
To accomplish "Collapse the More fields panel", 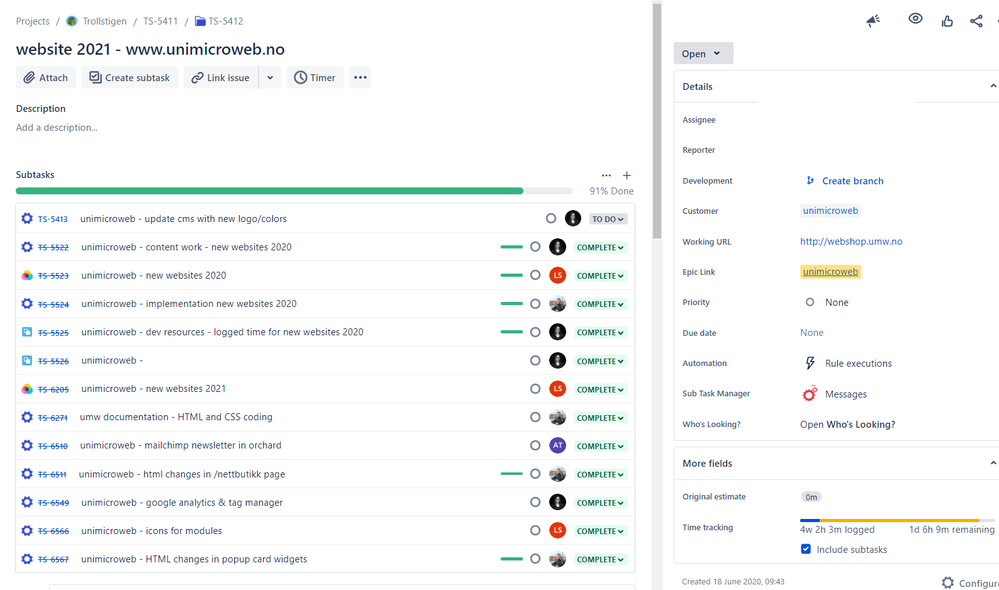I will tap(993, 463).
